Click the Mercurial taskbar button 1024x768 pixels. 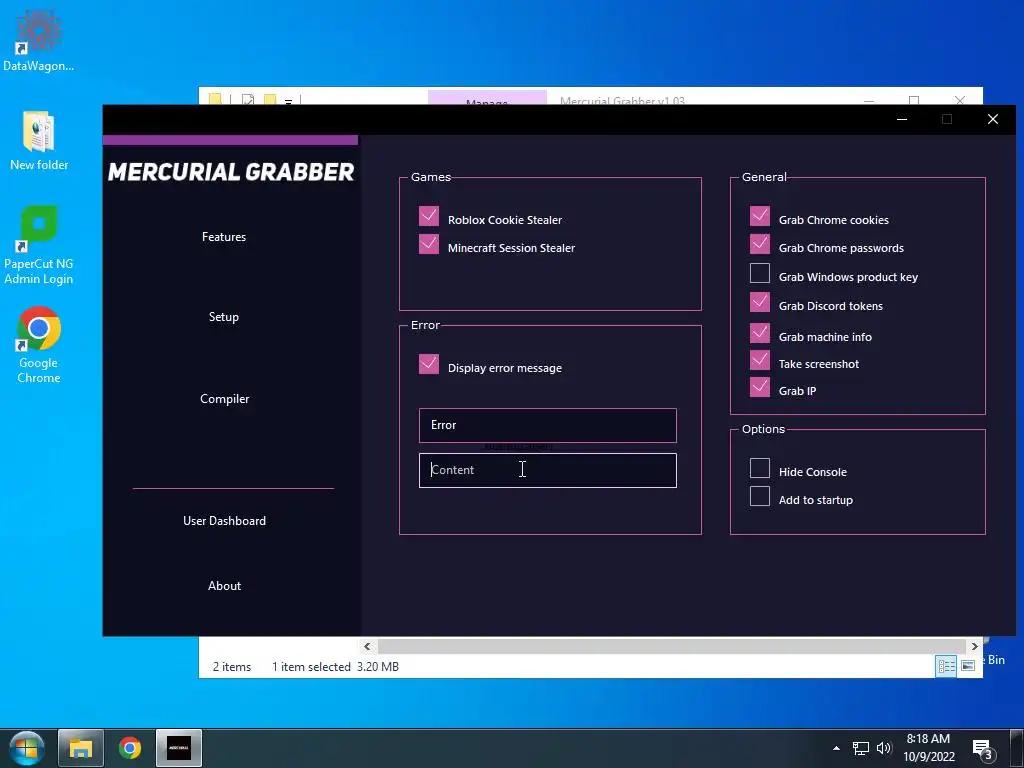[x=179, y=748]
